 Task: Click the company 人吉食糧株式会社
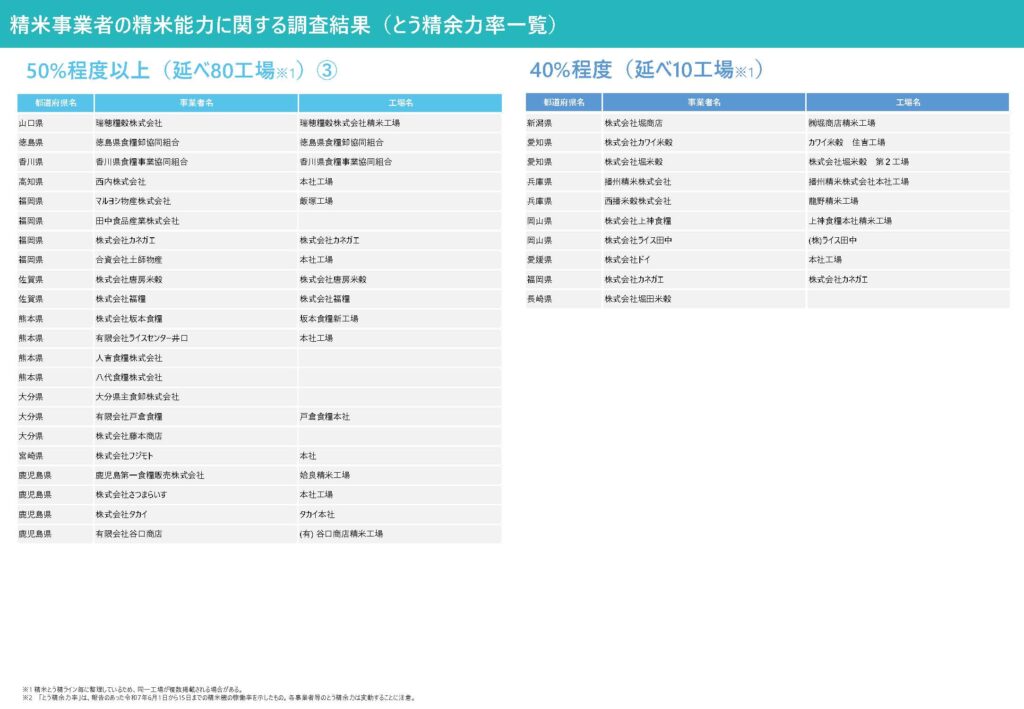pos(129,358)
